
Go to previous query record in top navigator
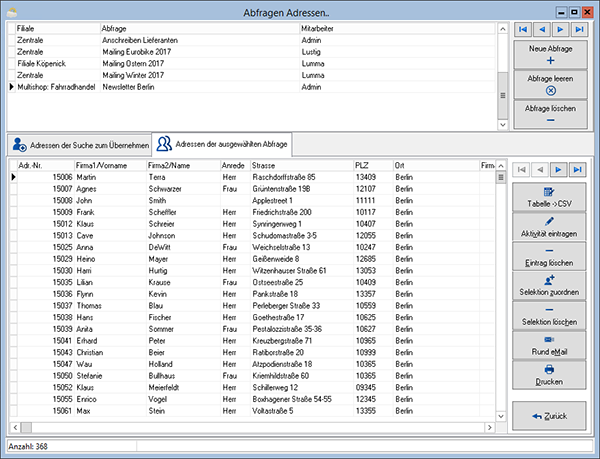tap(542, 29)
